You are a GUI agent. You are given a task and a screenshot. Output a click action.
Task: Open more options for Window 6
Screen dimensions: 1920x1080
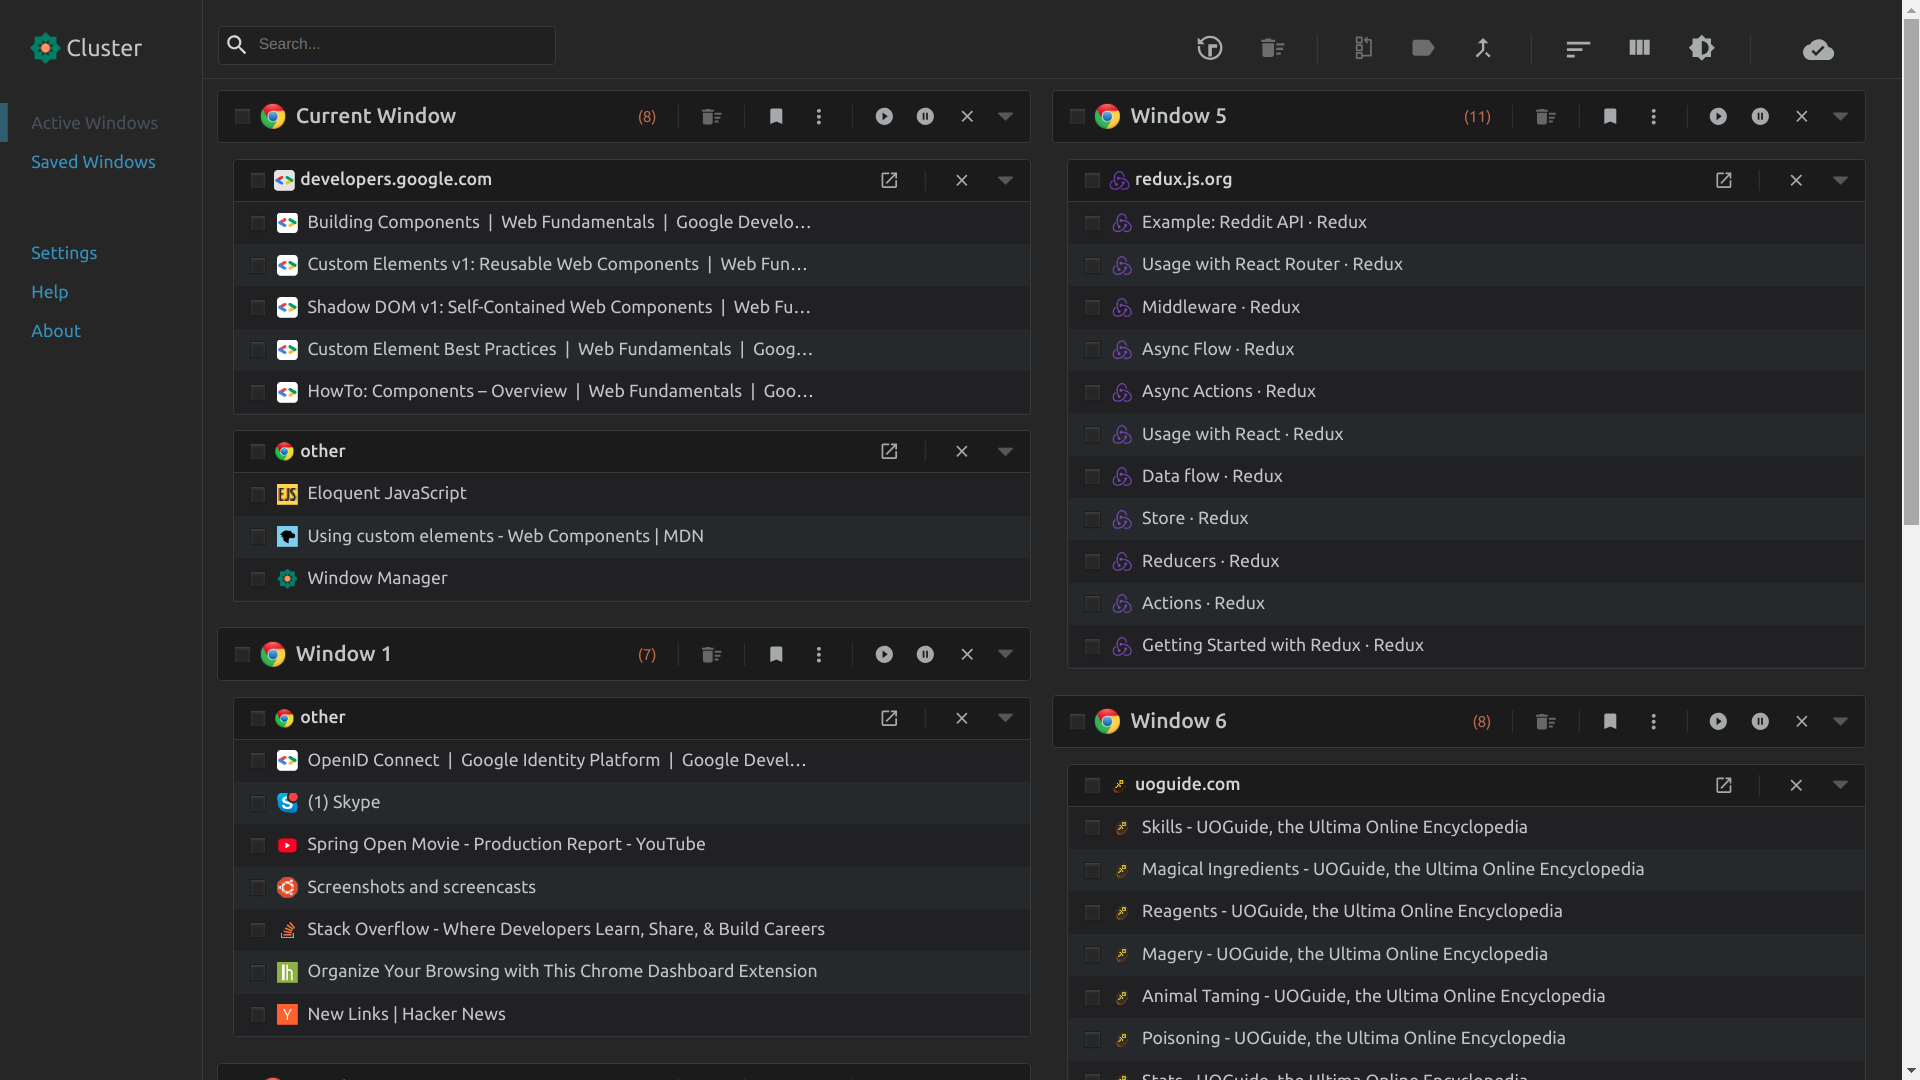[x=1654, y=722]
